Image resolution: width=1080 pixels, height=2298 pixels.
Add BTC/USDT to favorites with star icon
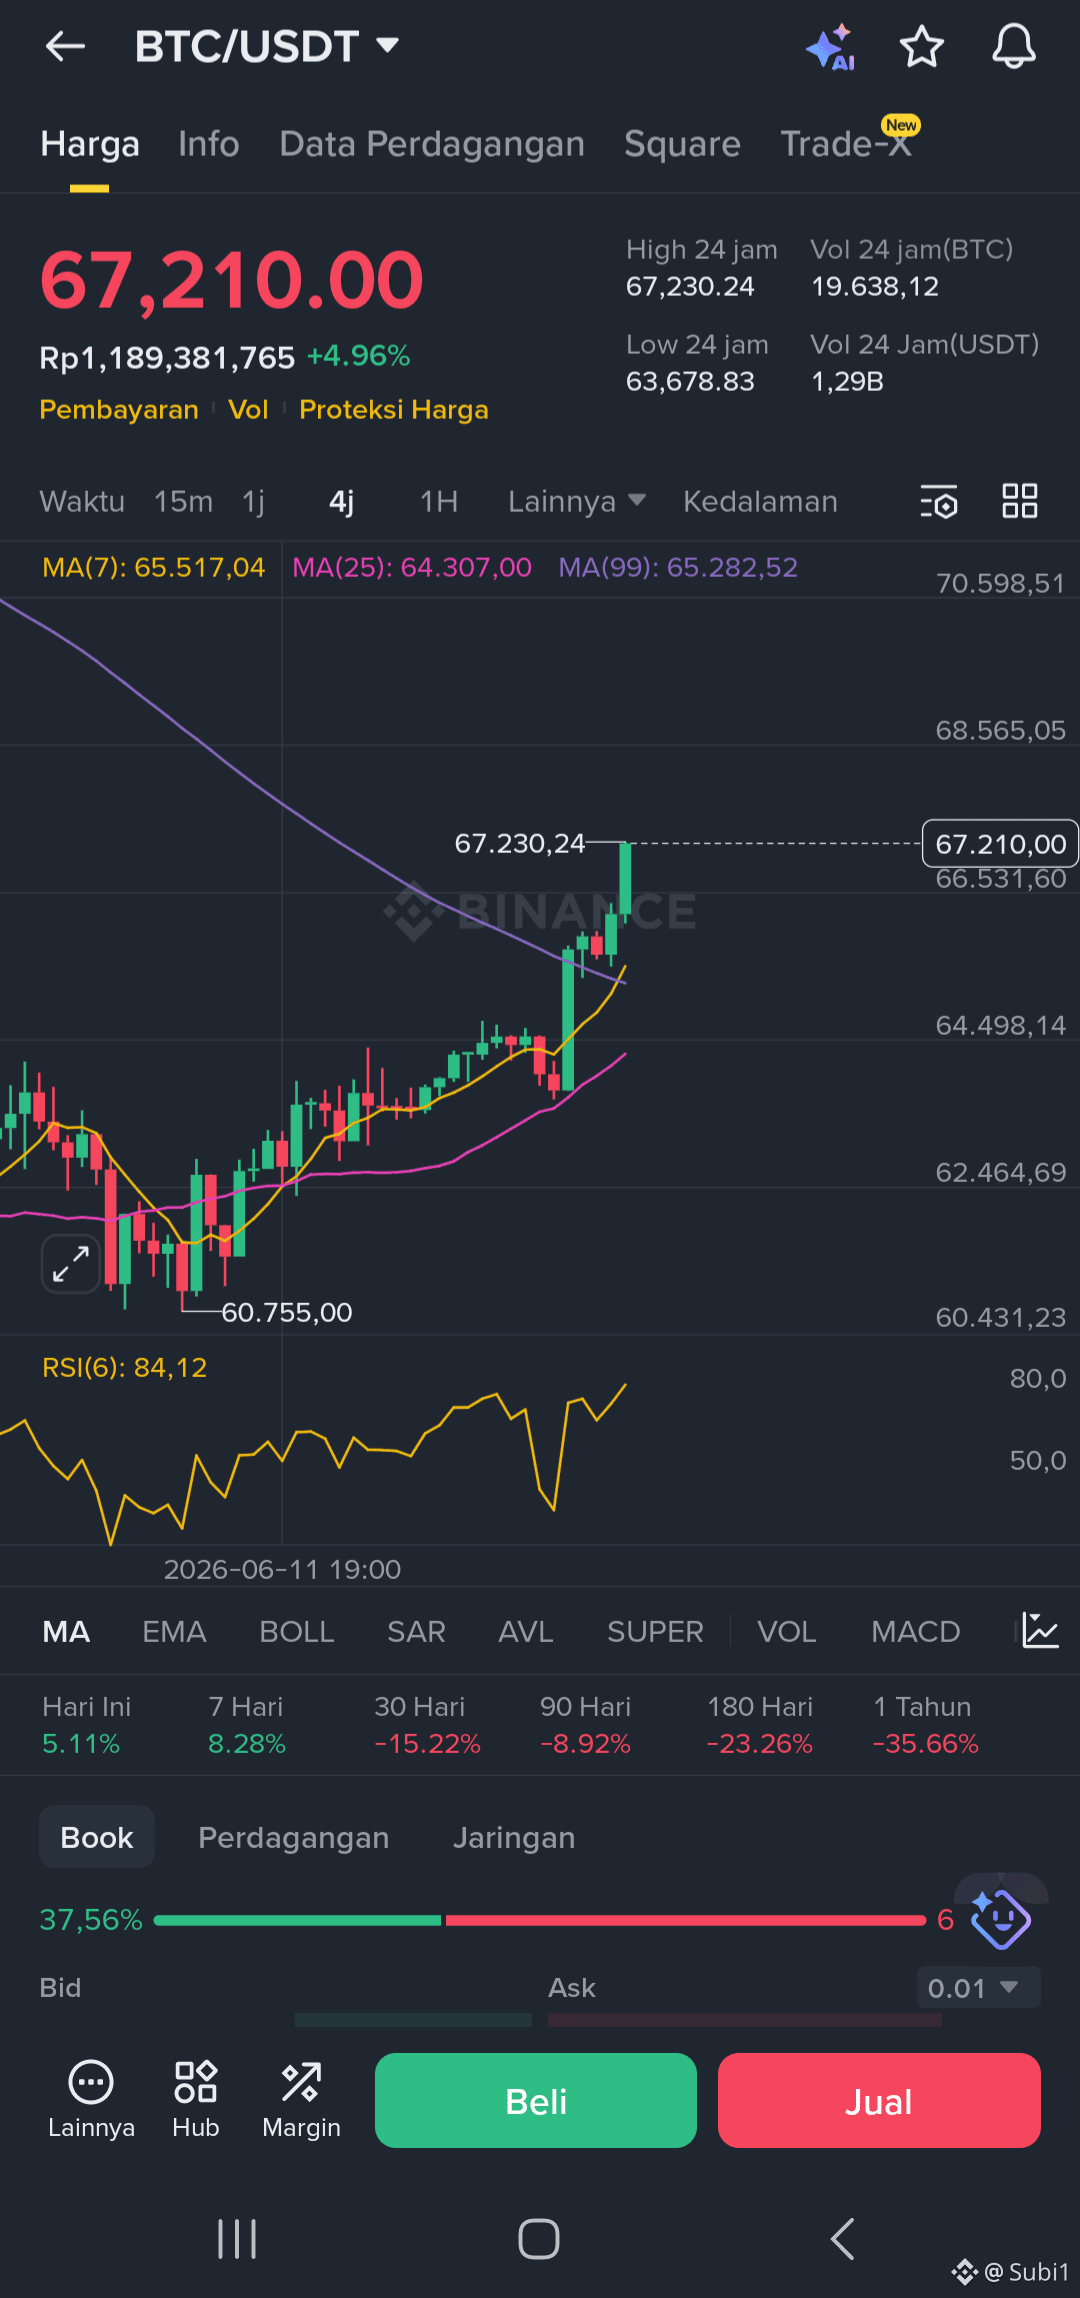pos(921,47)
